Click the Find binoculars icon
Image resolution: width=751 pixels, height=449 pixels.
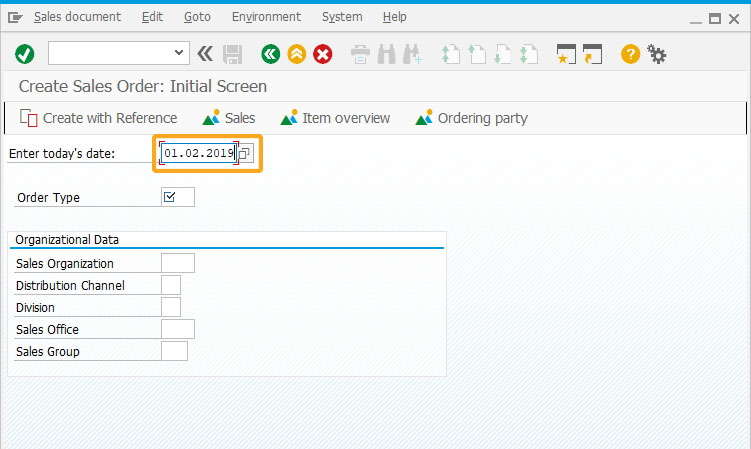pos(387,54)
